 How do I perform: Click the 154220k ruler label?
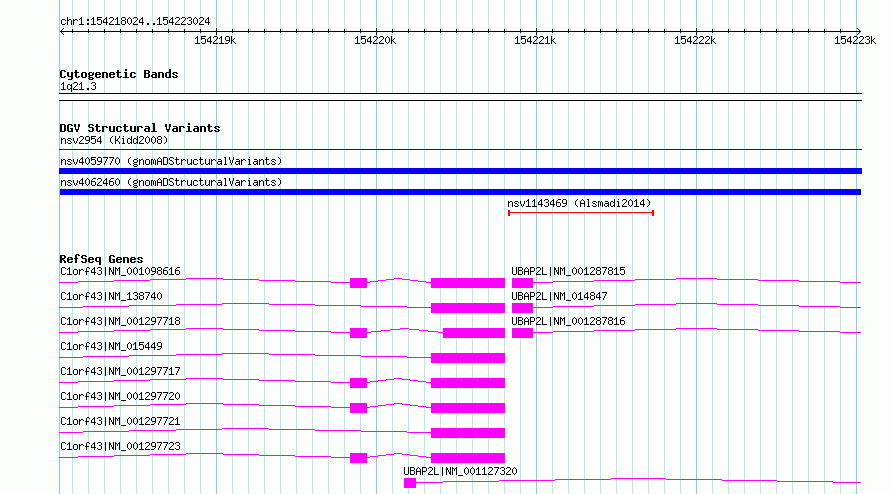tap(375, 40)
